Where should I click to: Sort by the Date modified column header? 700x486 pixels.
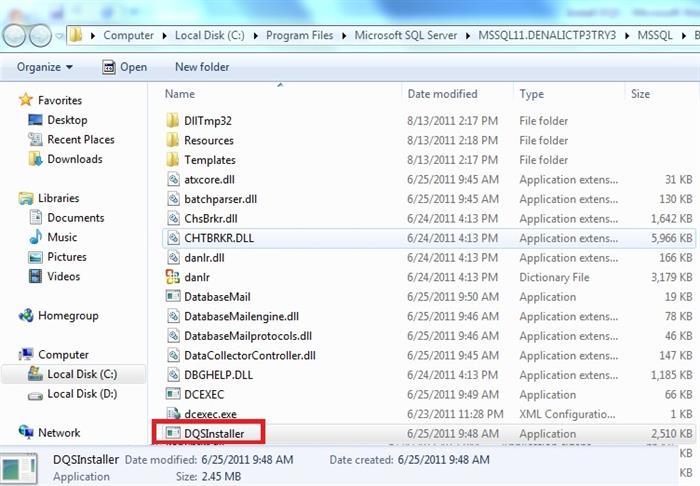442,94
